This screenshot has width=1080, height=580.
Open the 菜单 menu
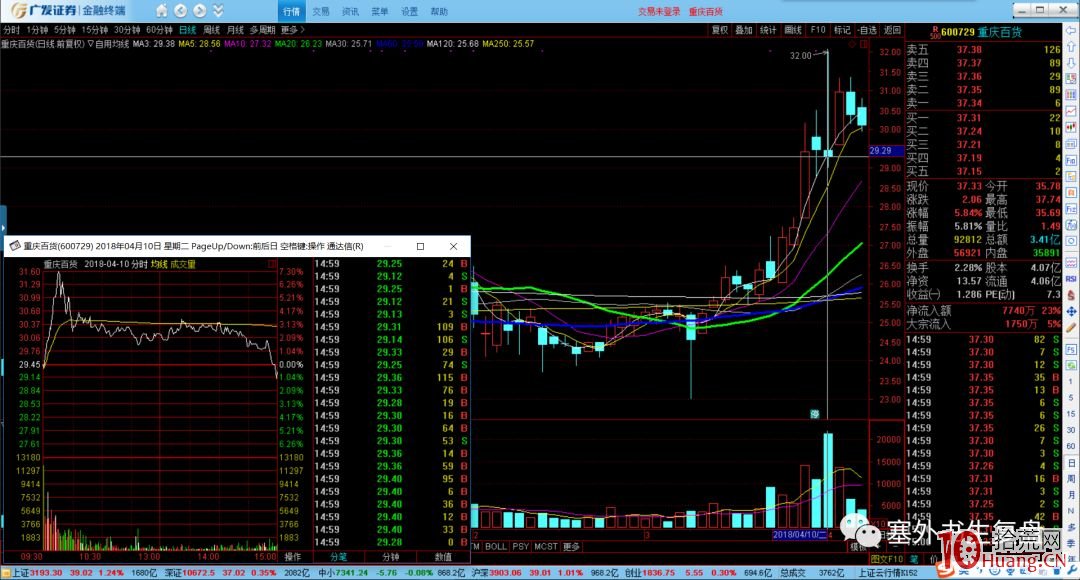(380, 12)
